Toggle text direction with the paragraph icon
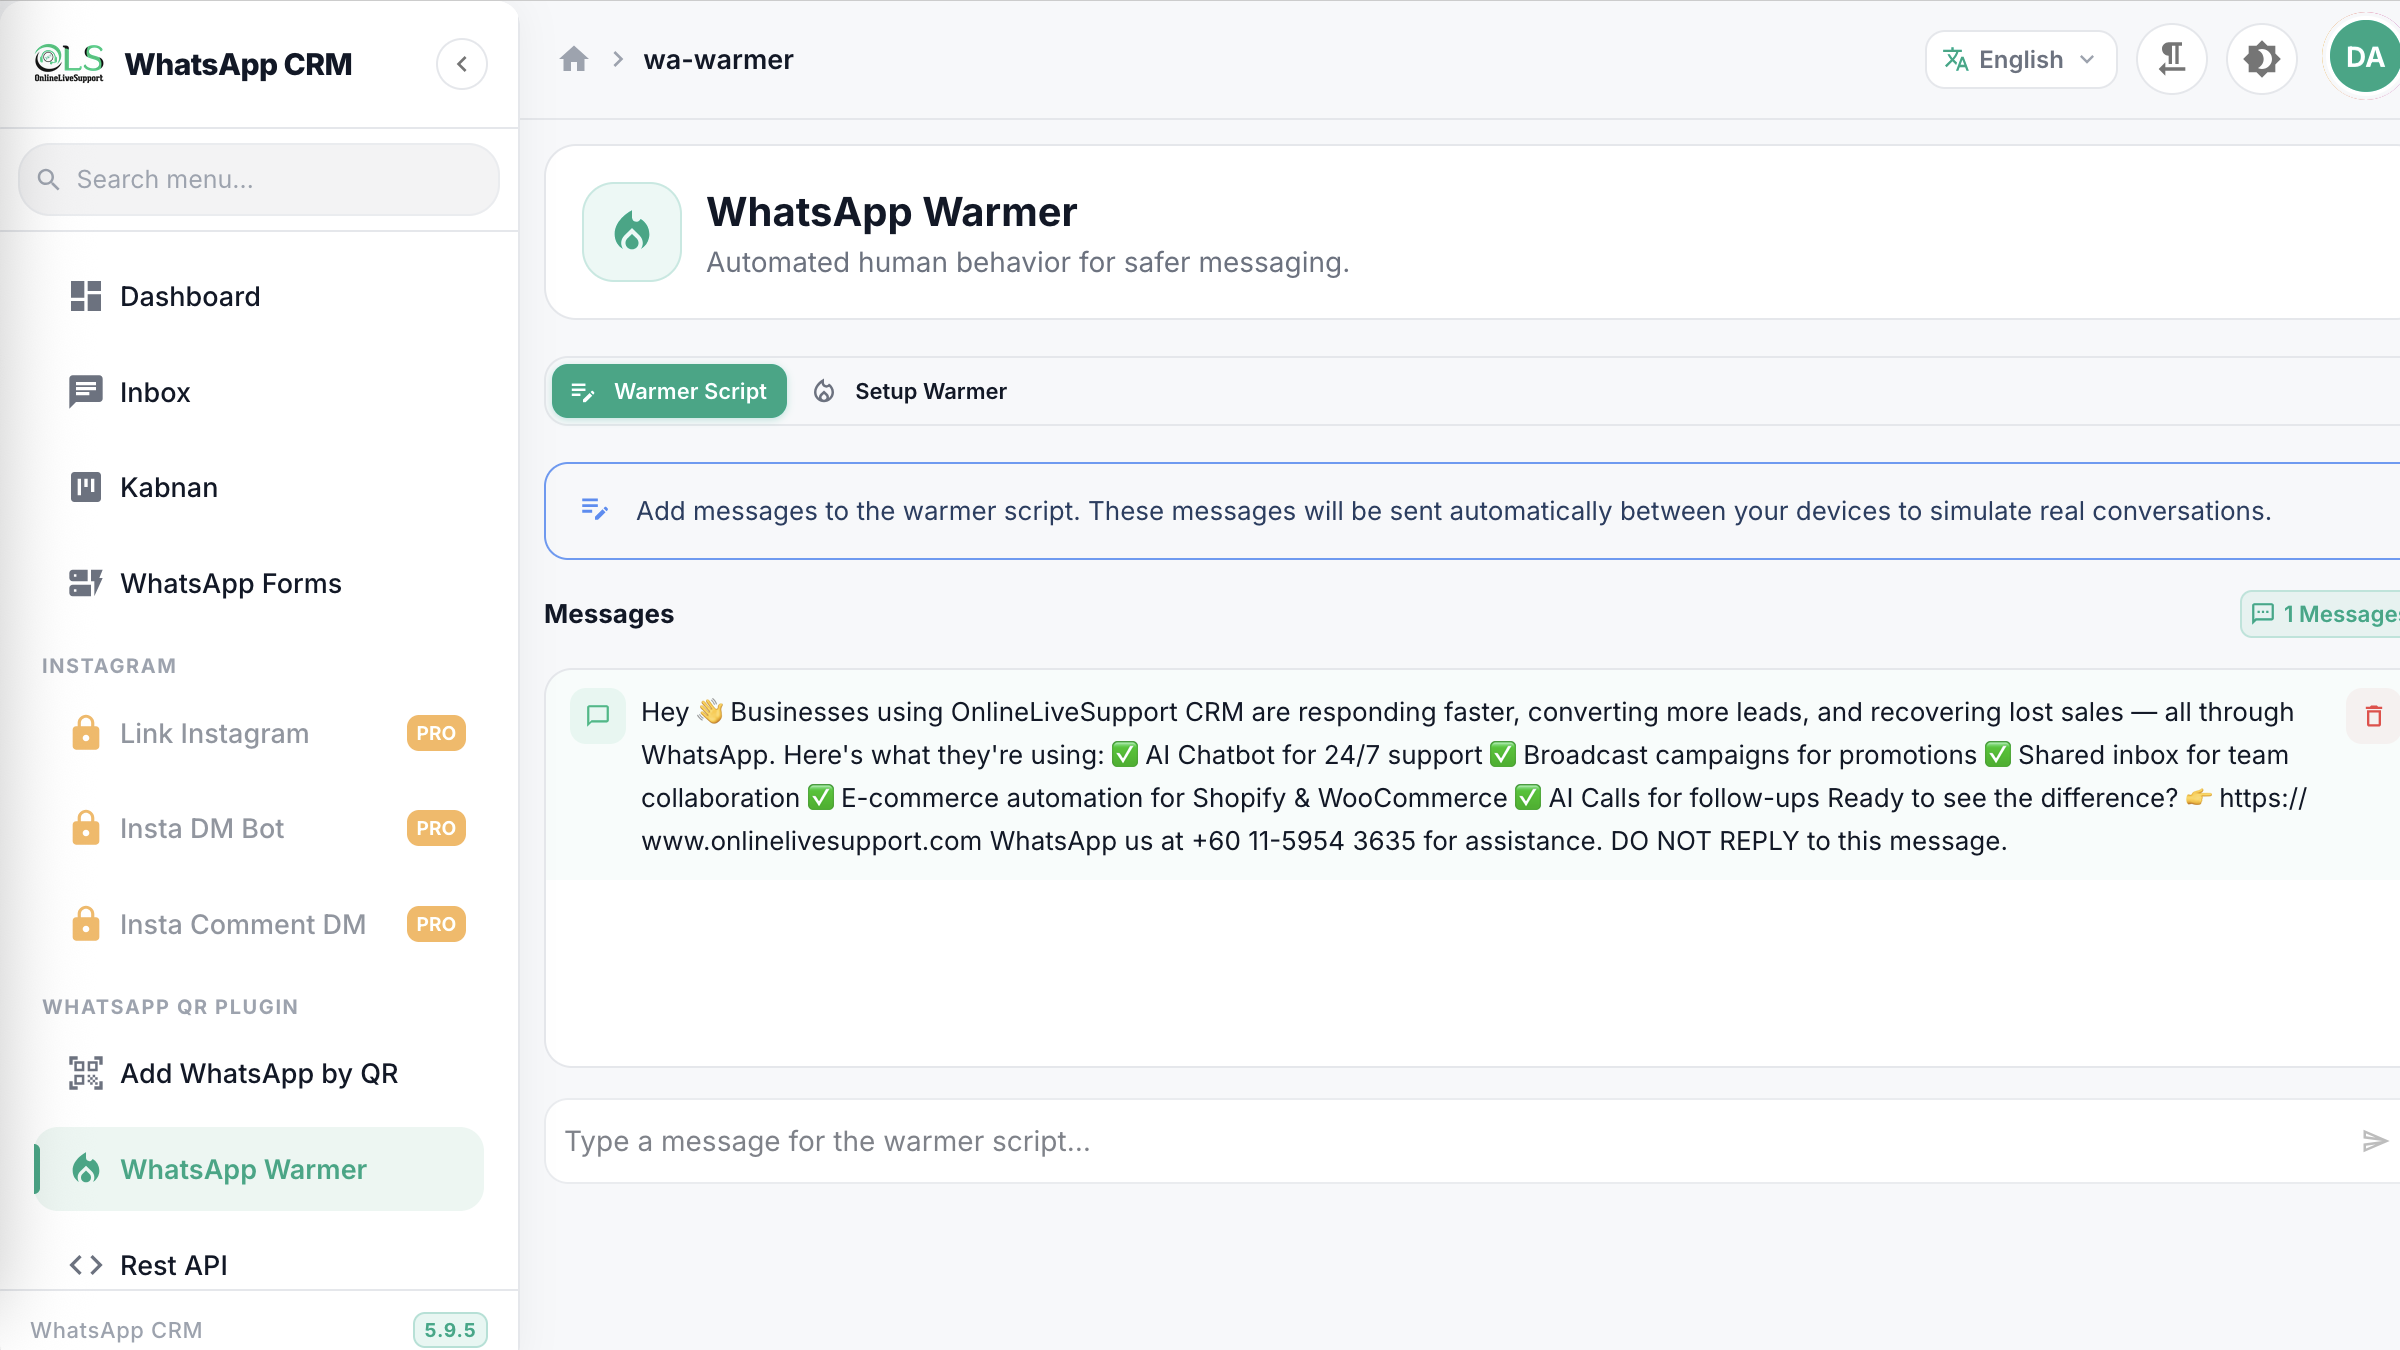Viewport: 2400px width, 1350px height. (2171, 59)
